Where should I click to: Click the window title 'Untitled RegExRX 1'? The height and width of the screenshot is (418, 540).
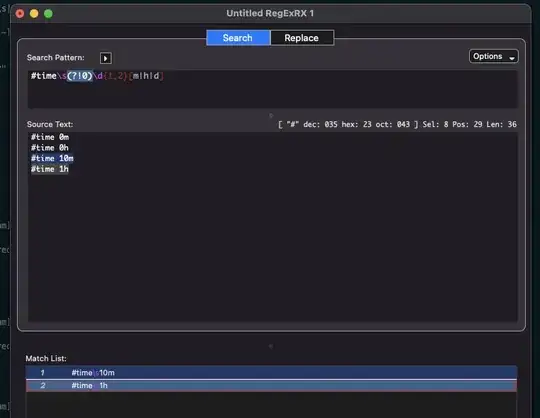coord(270,13)
